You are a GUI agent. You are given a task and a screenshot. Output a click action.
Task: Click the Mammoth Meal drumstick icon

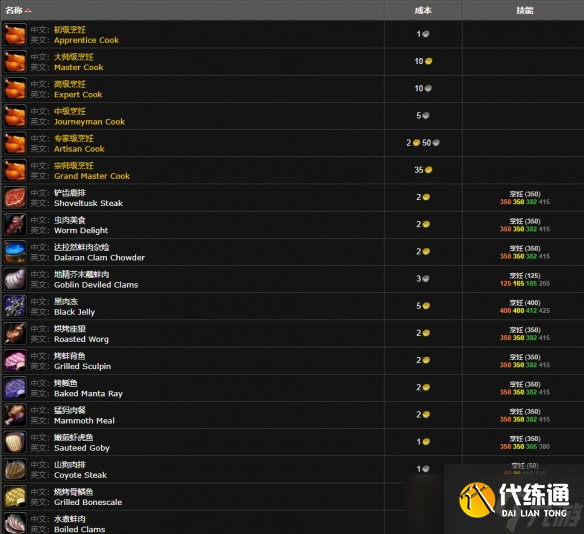tap(15, 415)
